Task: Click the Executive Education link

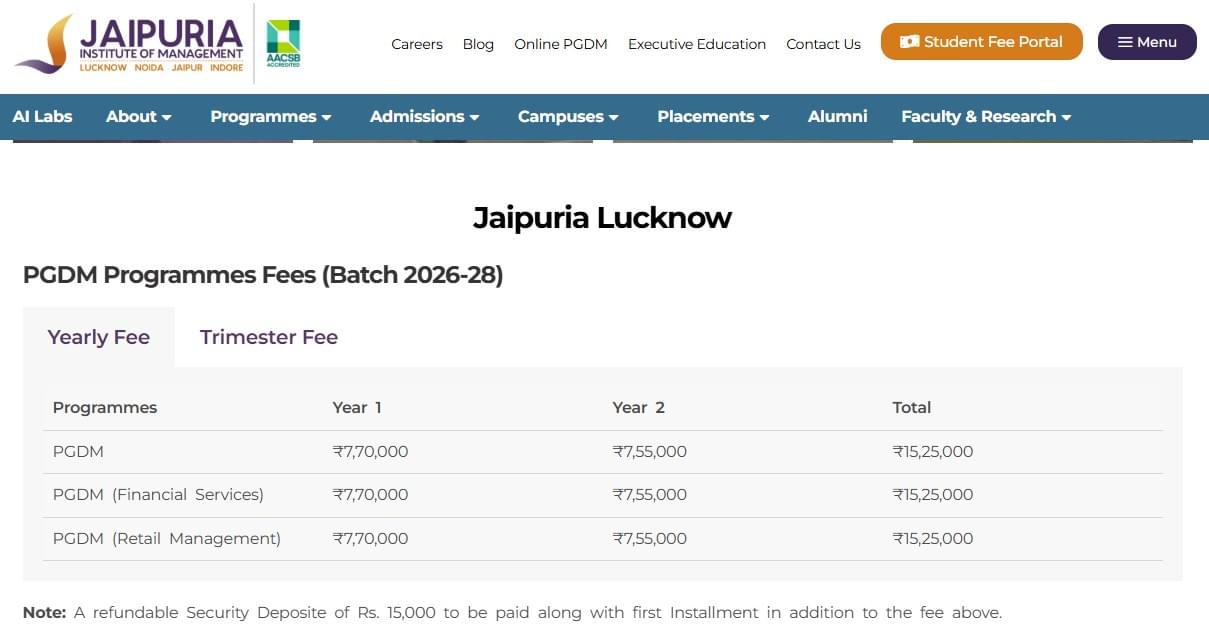Action: click(697, 44)
